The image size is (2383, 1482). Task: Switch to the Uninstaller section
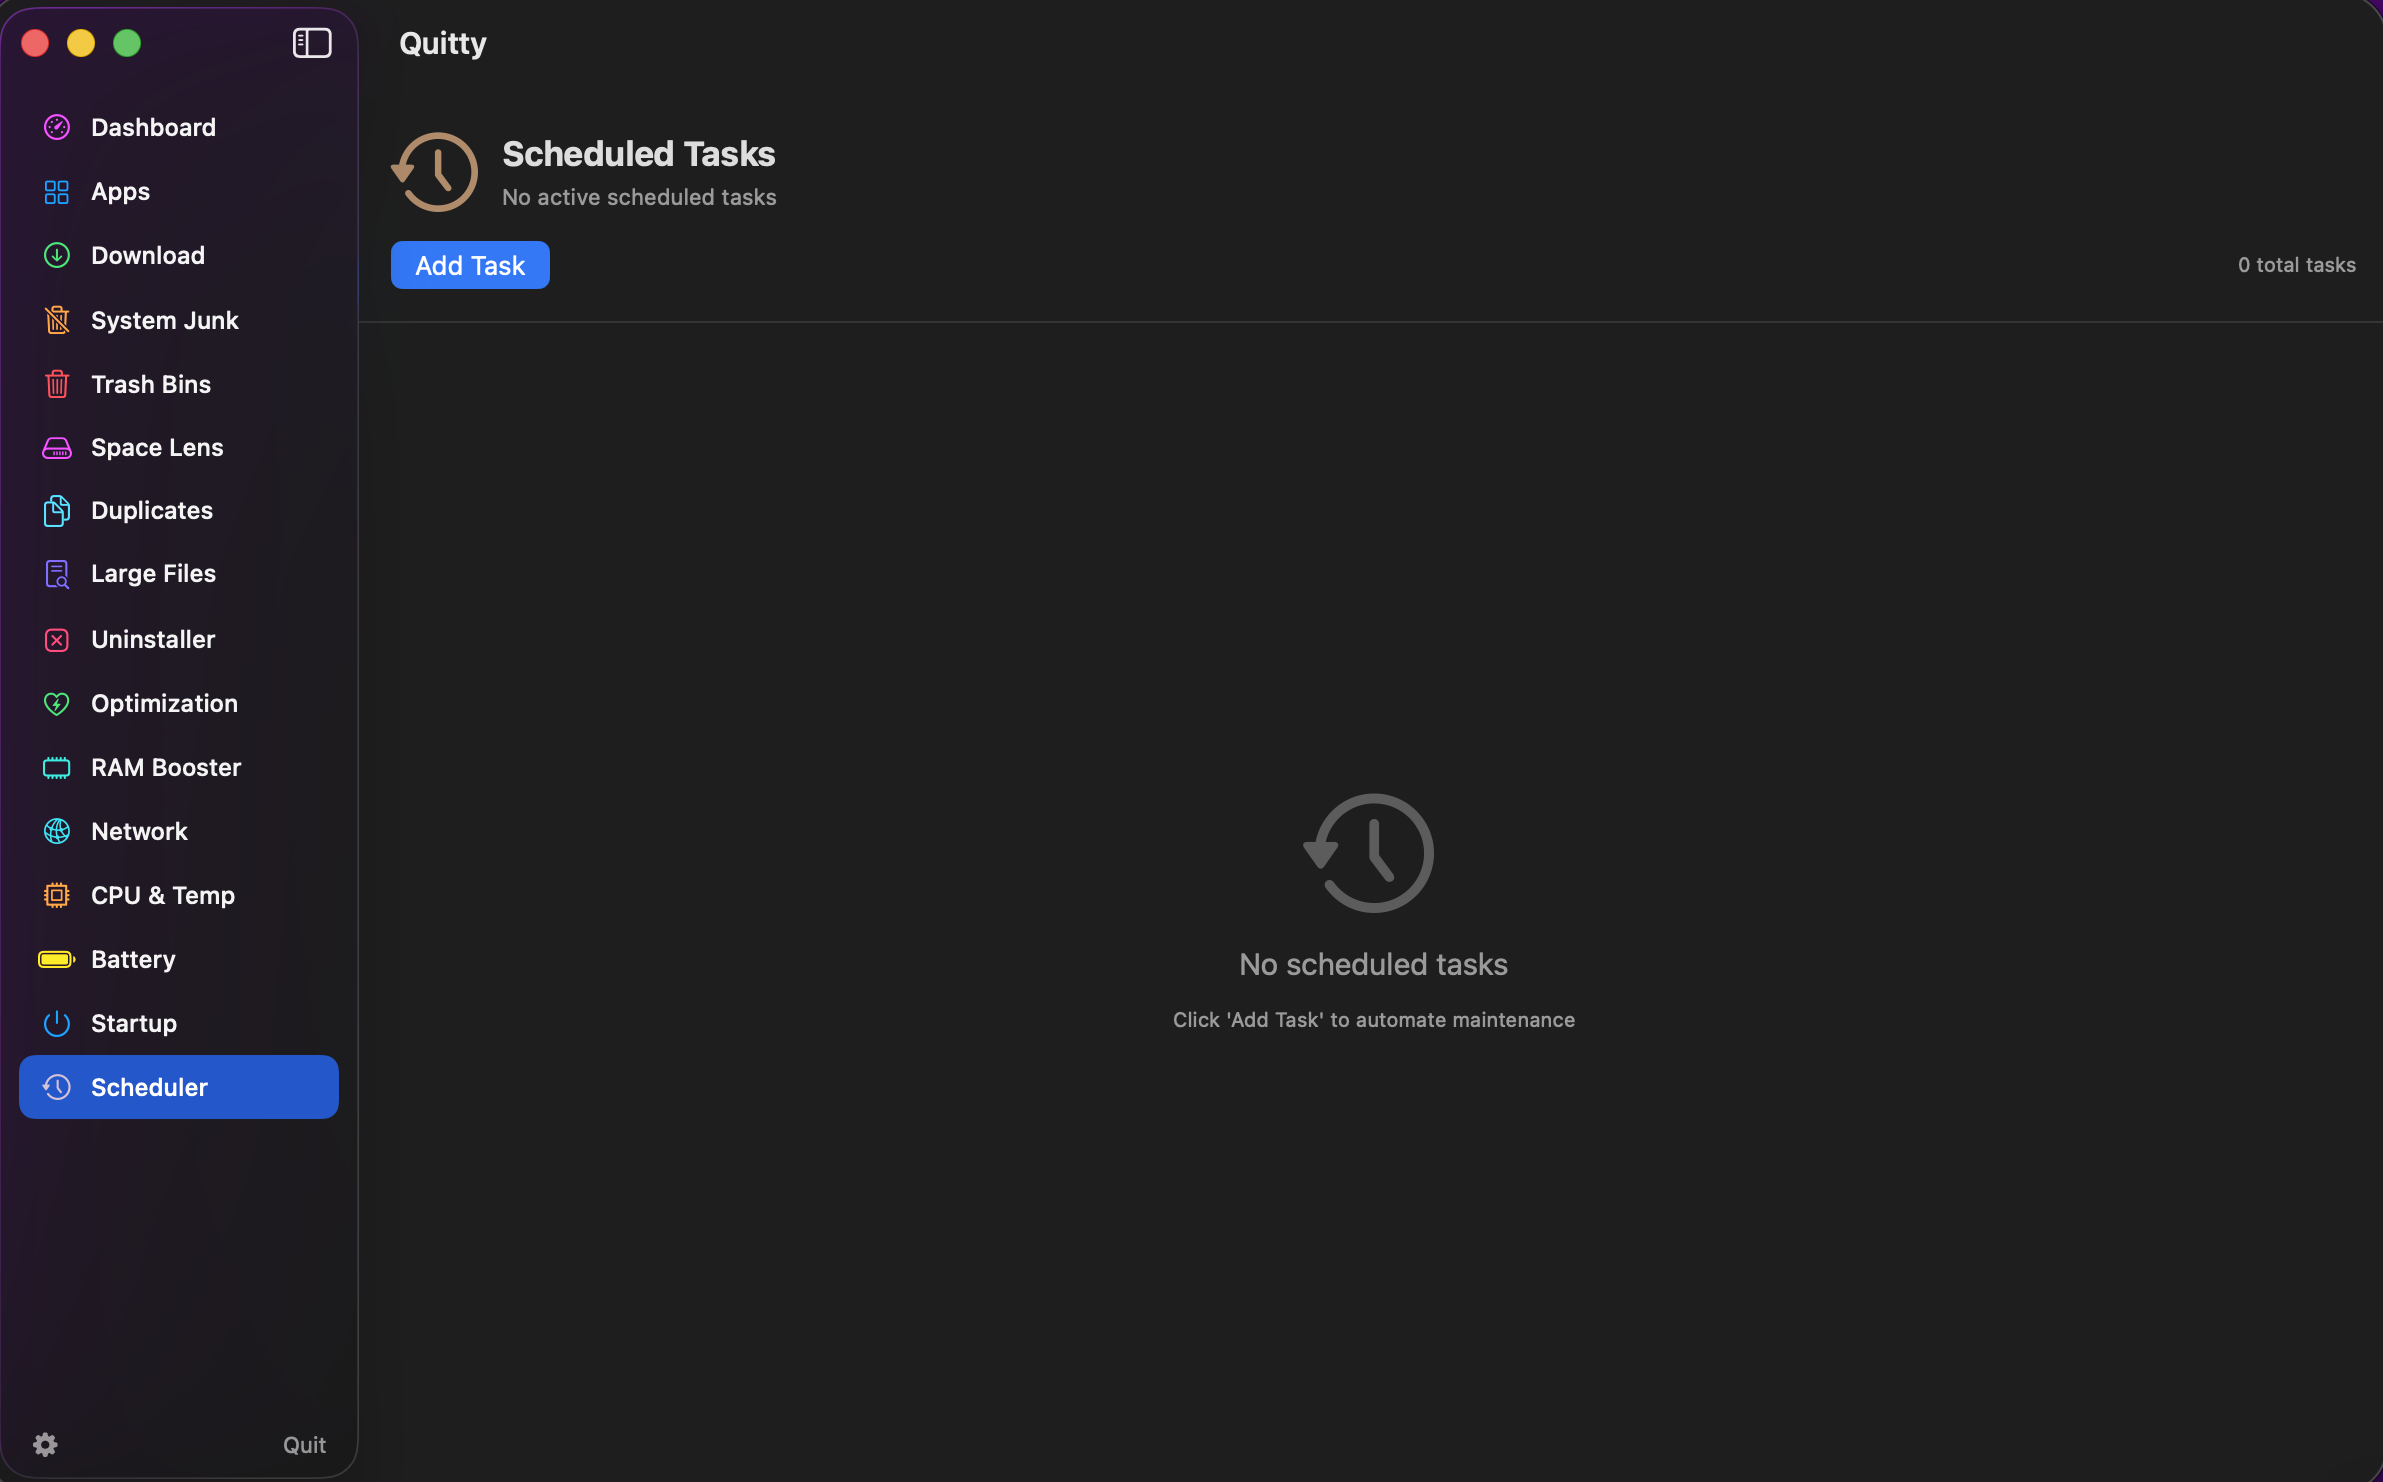(153, 640)
